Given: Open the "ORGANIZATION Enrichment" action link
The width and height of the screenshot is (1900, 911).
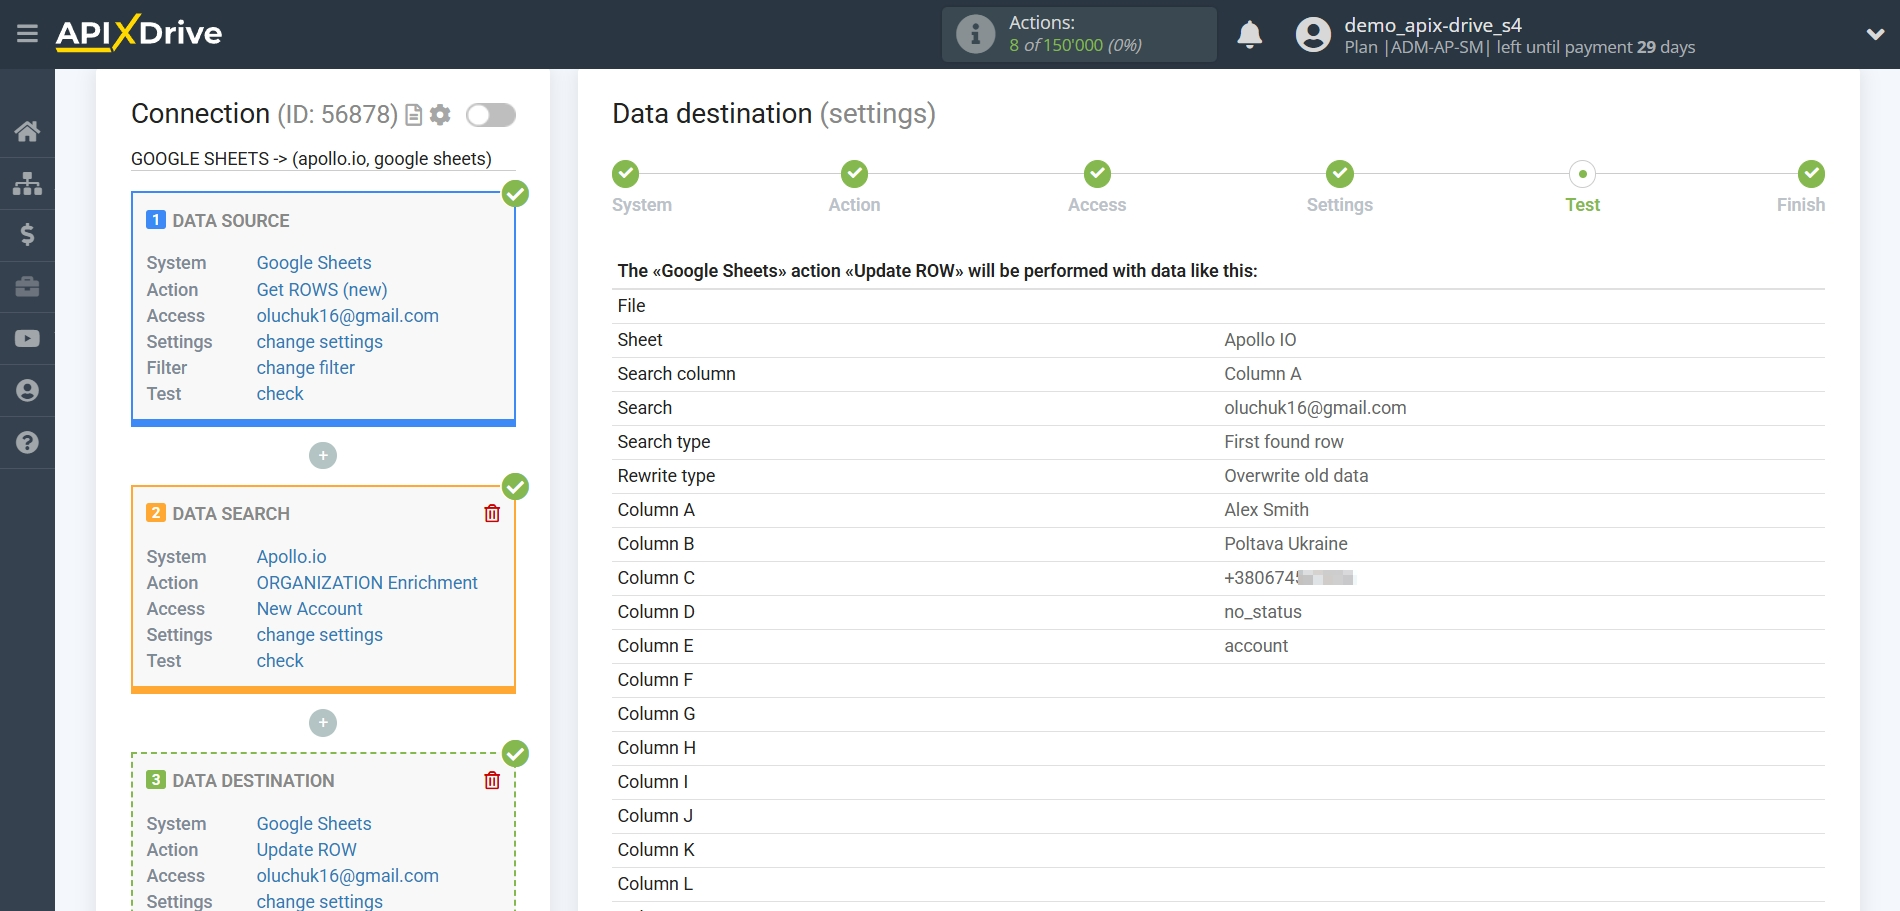Looking at the screenshot, I should [x=366, y=583].
